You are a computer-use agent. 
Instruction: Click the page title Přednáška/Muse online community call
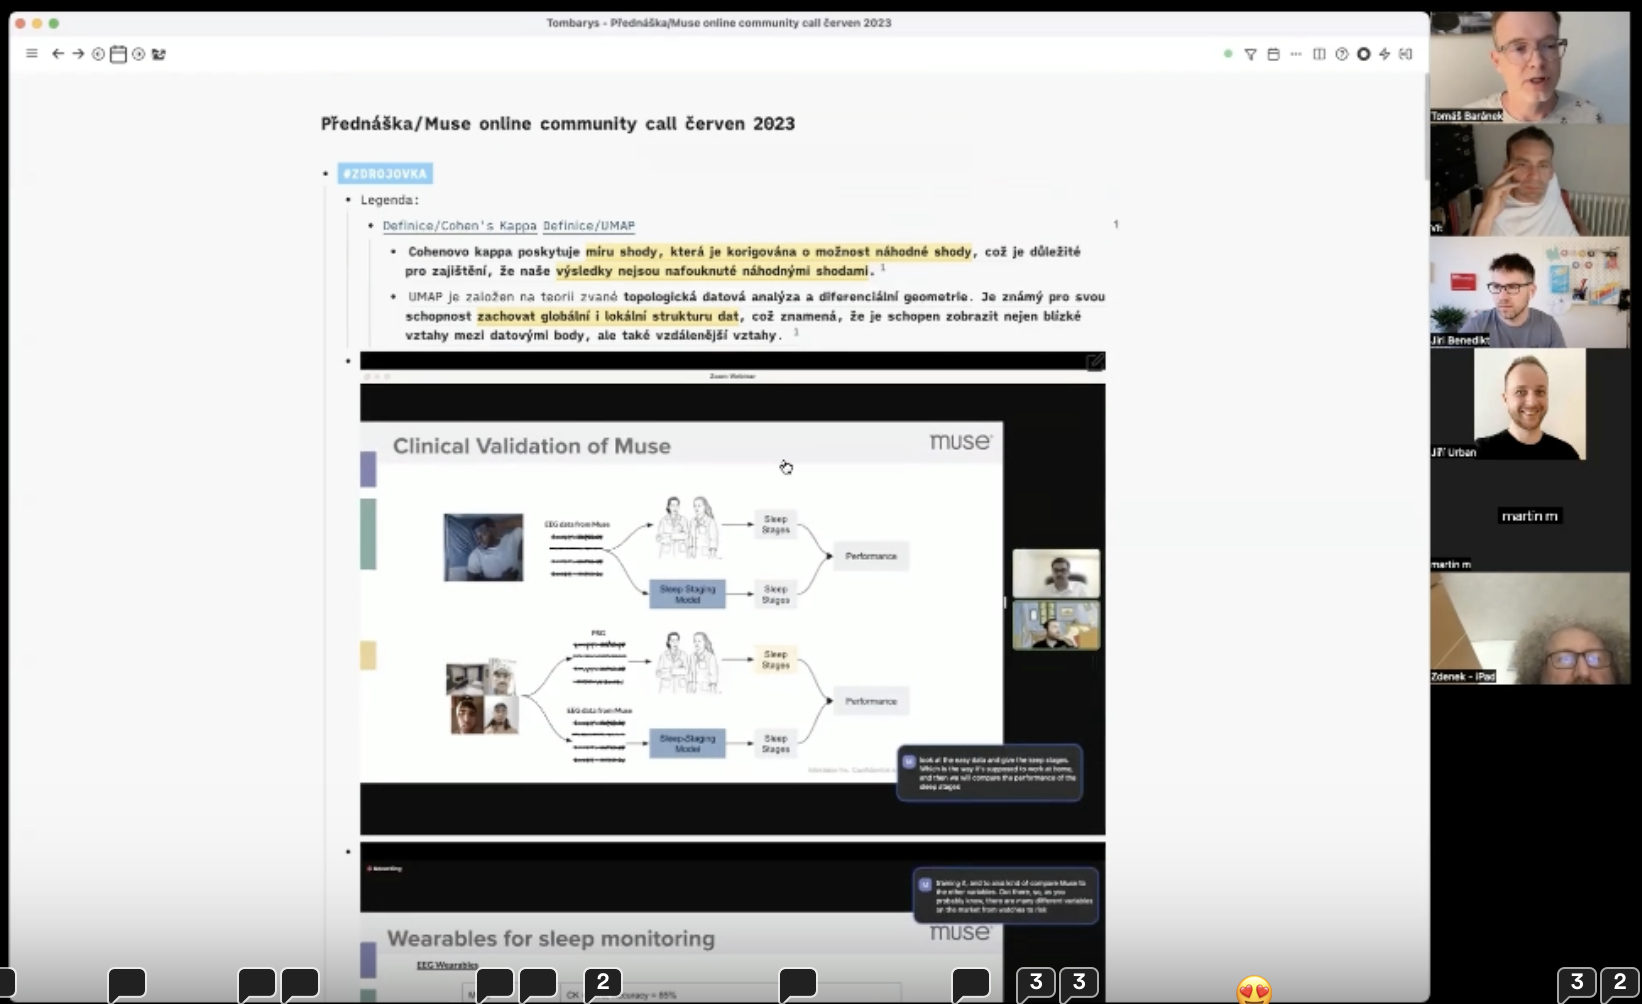pyautogui.click(x=558, y=124)
